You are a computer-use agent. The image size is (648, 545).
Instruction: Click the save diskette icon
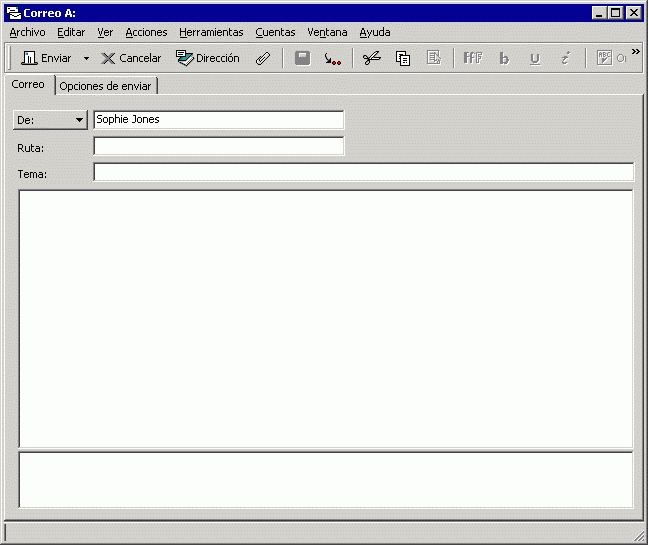point(303,58)
